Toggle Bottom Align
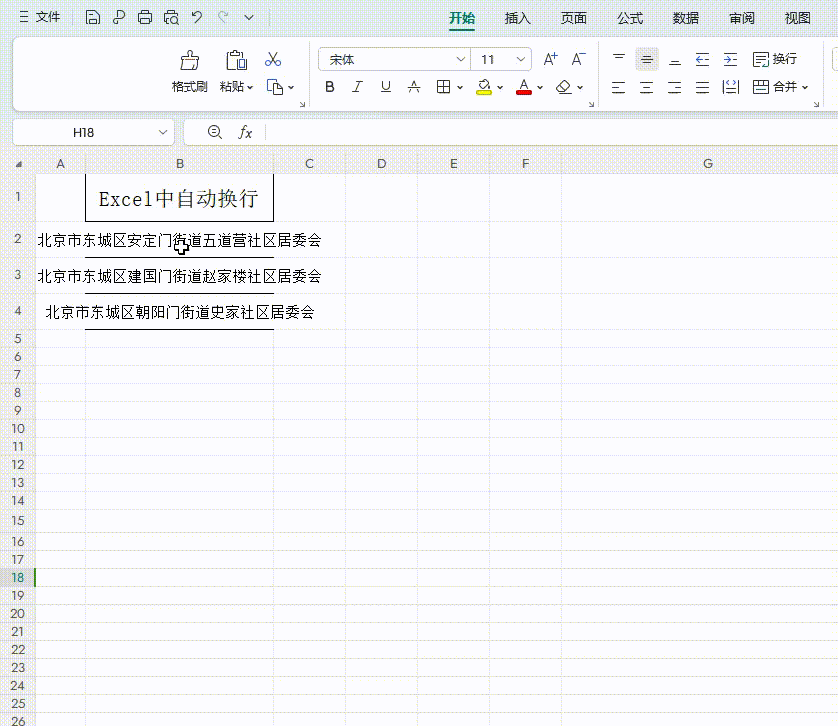 coord(675,59)
